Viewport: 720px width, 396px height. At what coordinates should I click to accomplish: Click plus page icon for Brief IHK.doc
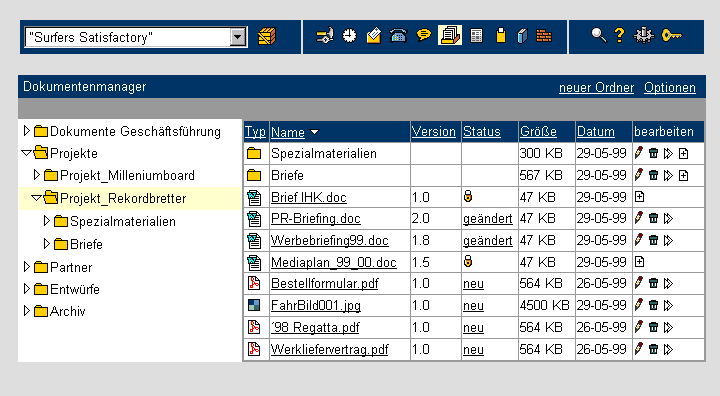[639, 197]
